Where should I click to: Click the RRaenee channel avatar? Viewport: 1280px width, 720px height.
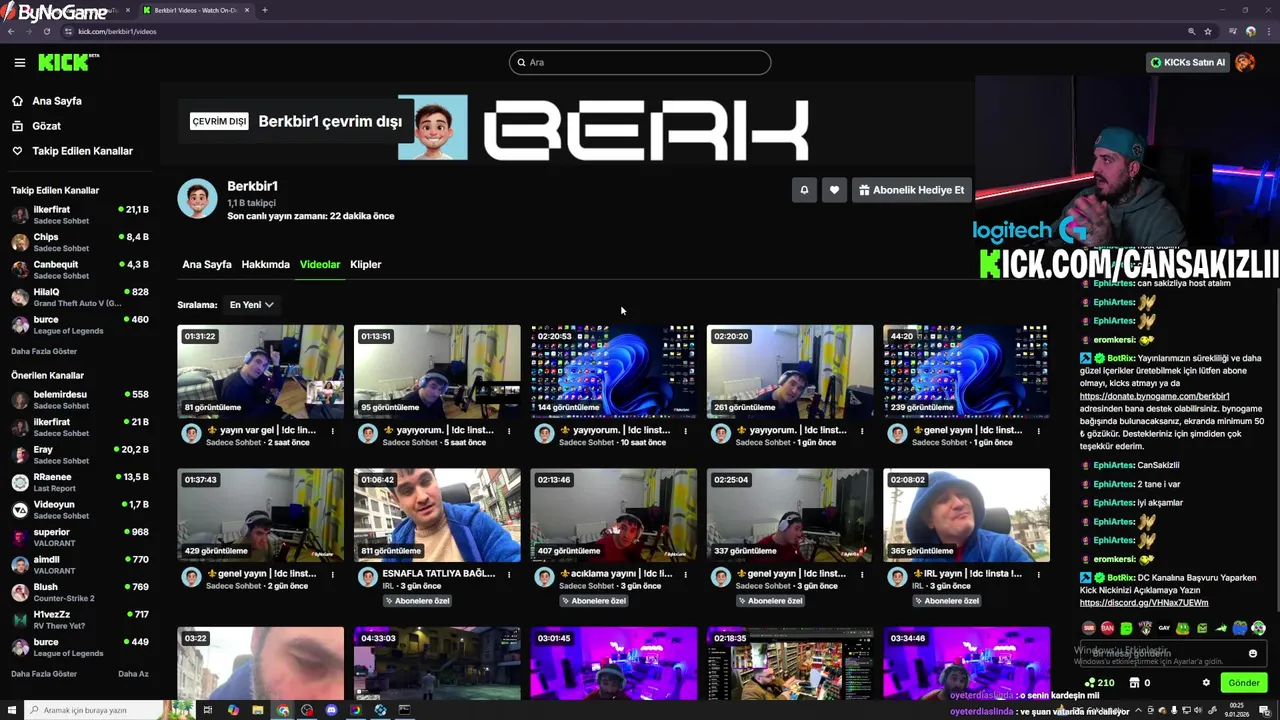point(20,482)
